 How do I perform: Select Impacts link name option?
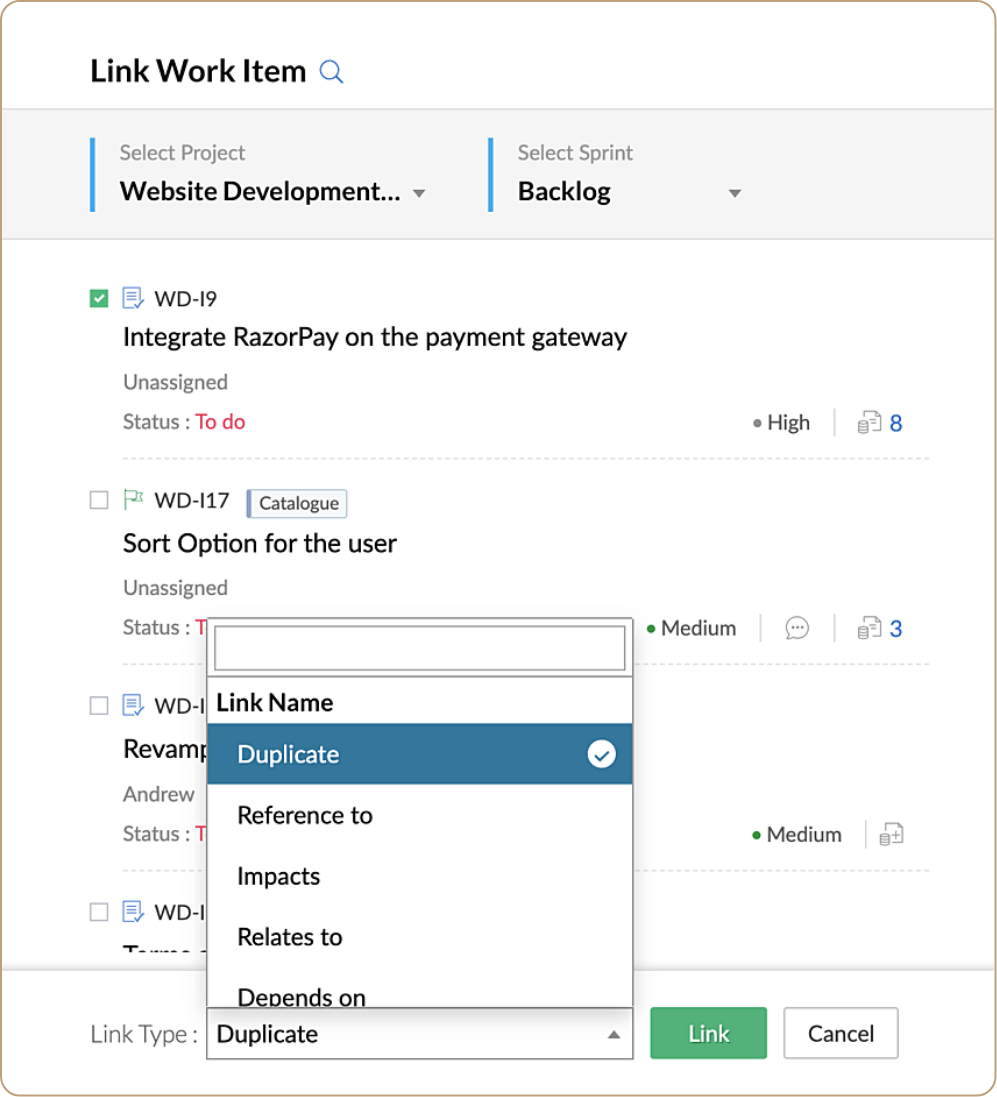pos(279,876)
